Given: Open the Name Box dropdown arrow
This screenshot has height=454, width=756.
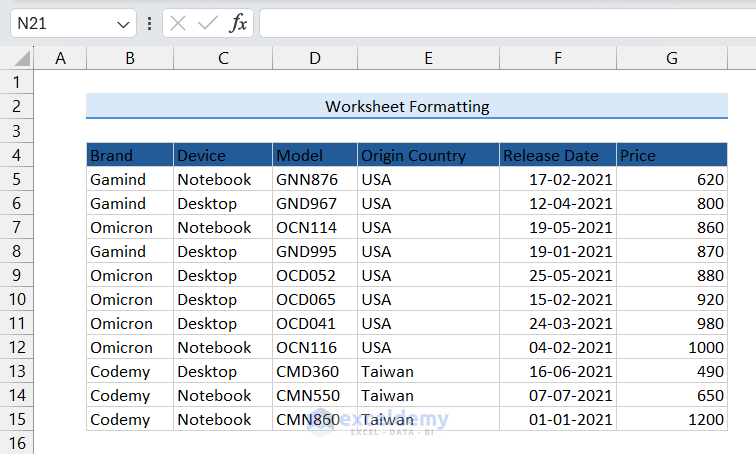Looking at the screenshot, I should tap(123, 24).
